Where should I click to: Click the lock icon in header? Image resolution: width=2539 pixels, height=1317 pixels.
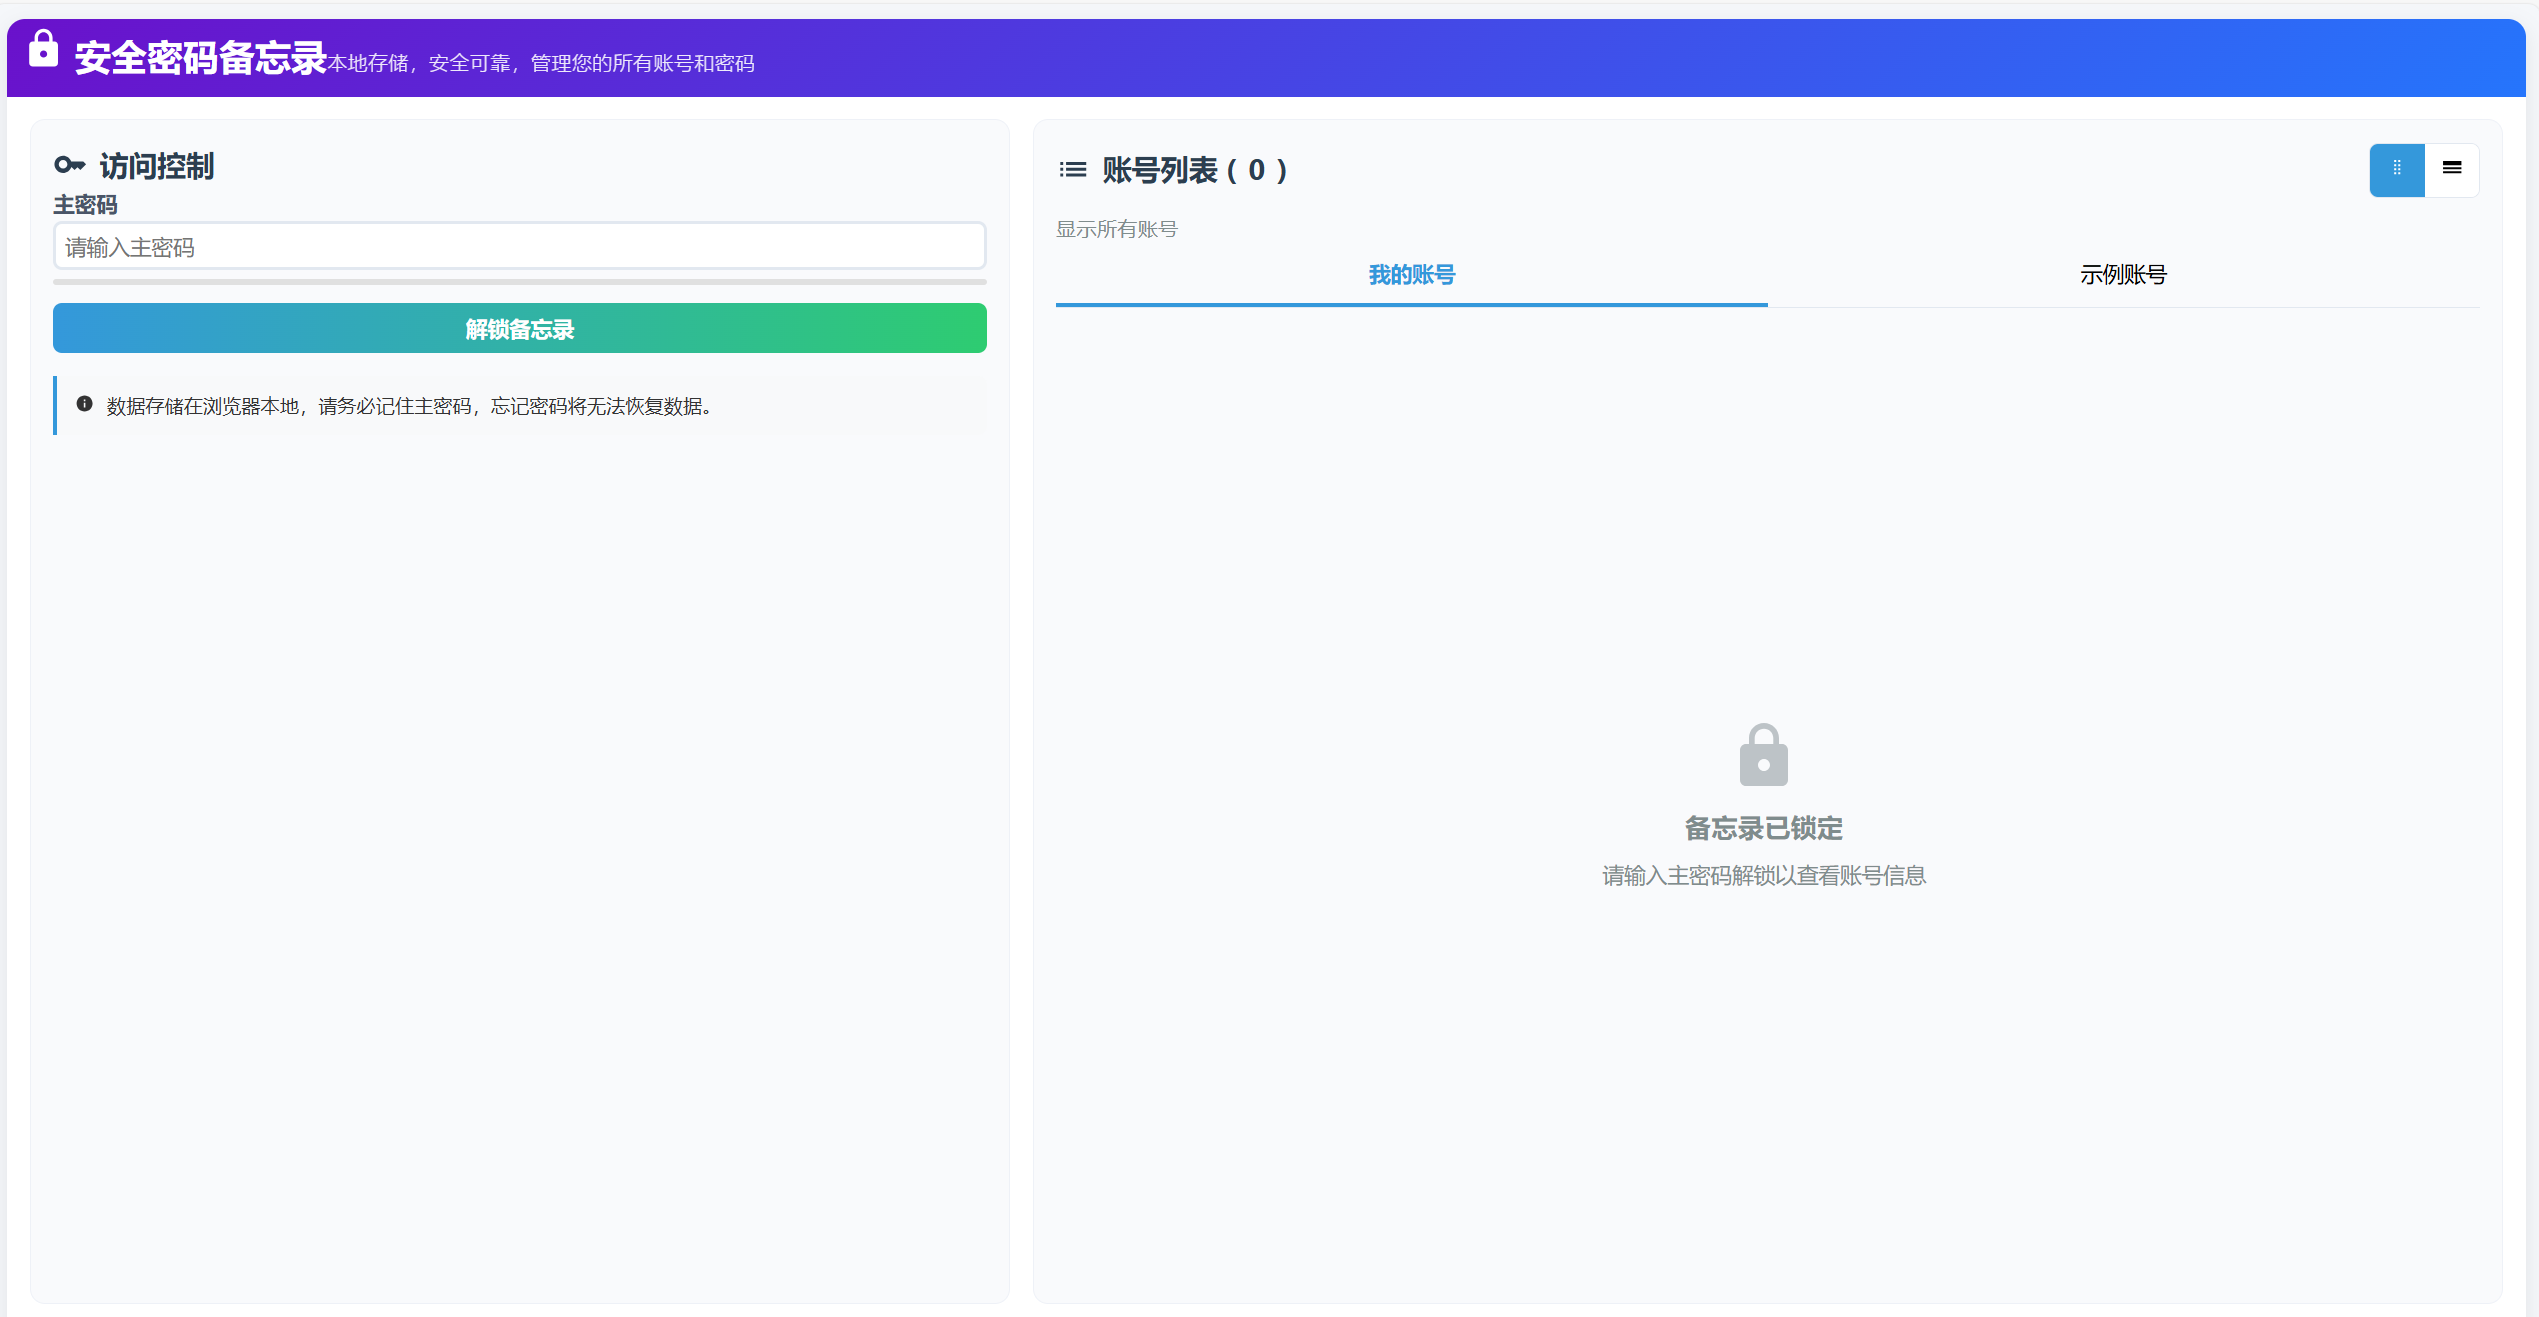pos(43,49)
